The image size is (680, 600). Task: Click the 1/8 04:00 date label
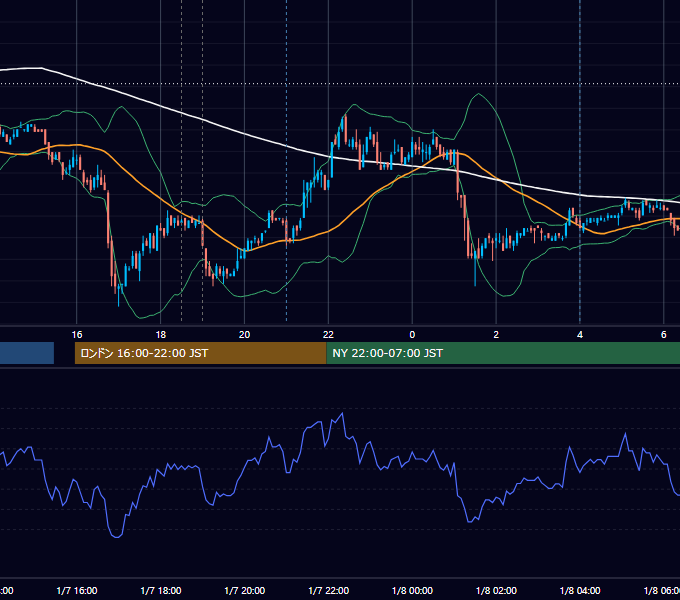580,590
